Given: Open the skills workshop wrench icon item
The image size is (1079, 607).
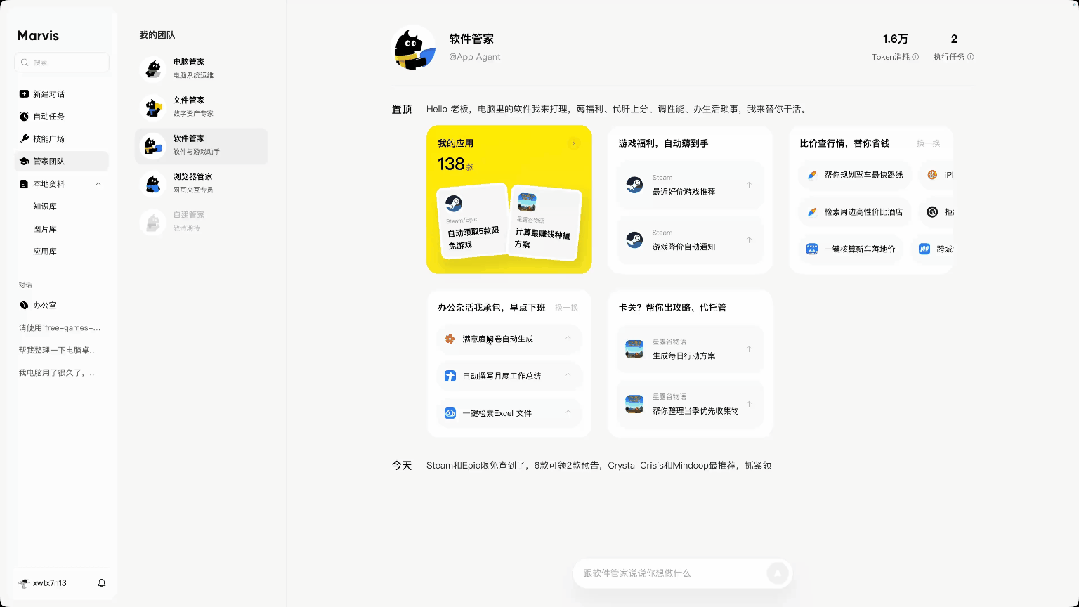Looking at the screenshot, I should tap(24, 138).
